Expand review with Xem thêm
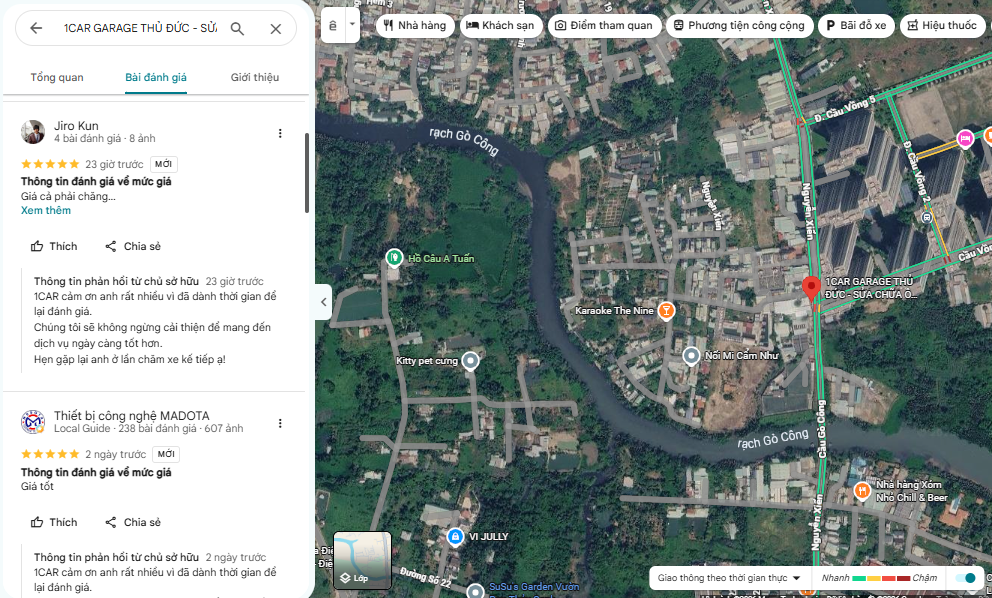Screen dimensions: 992x598 point(46,210)
